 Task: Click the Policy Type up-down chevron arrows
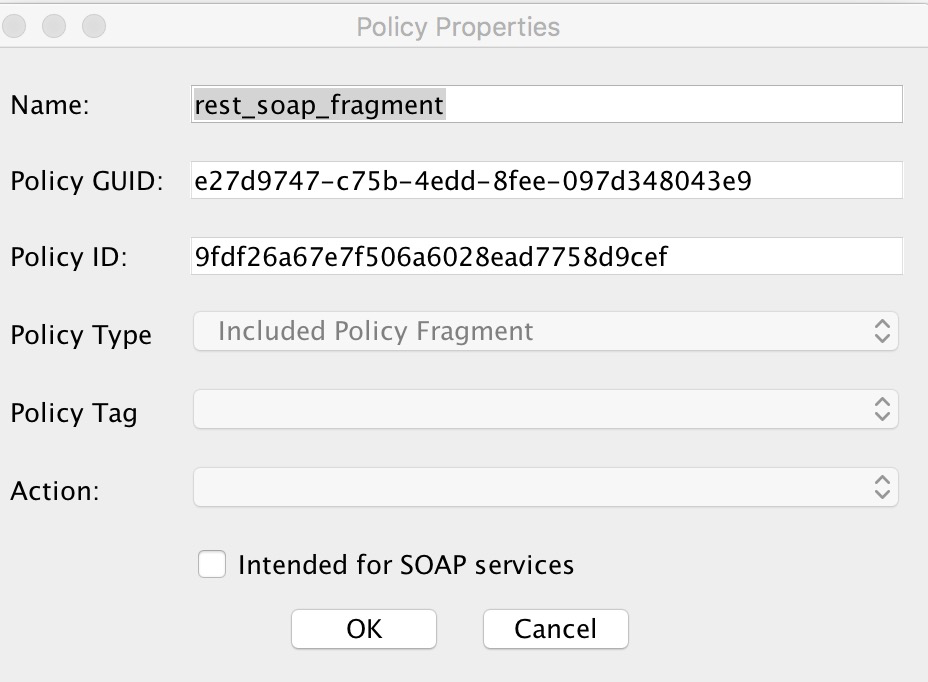(x=882, y=331)
